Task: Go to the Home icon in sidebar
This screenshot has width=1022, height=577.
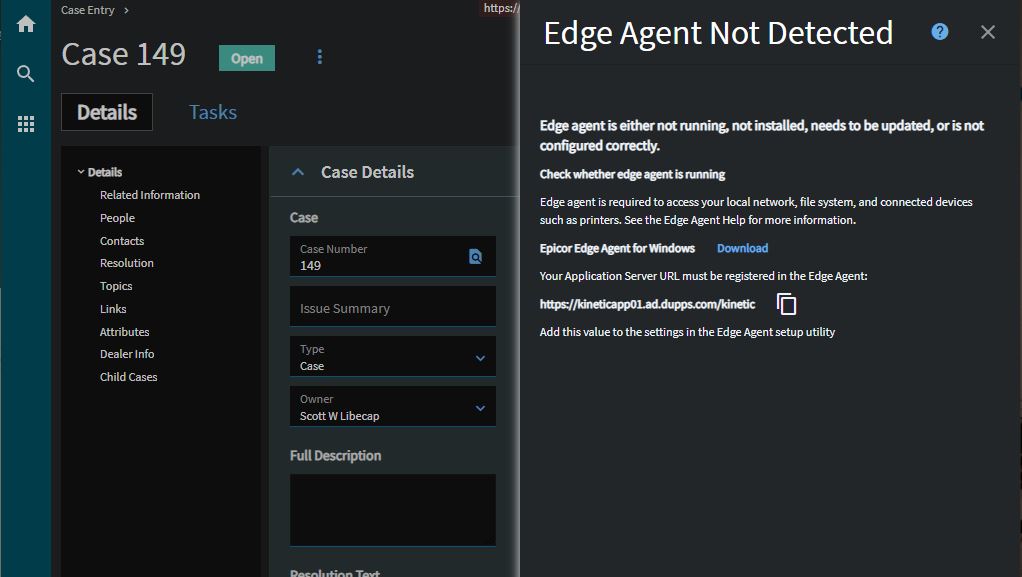Action: (x=25, y=24)
